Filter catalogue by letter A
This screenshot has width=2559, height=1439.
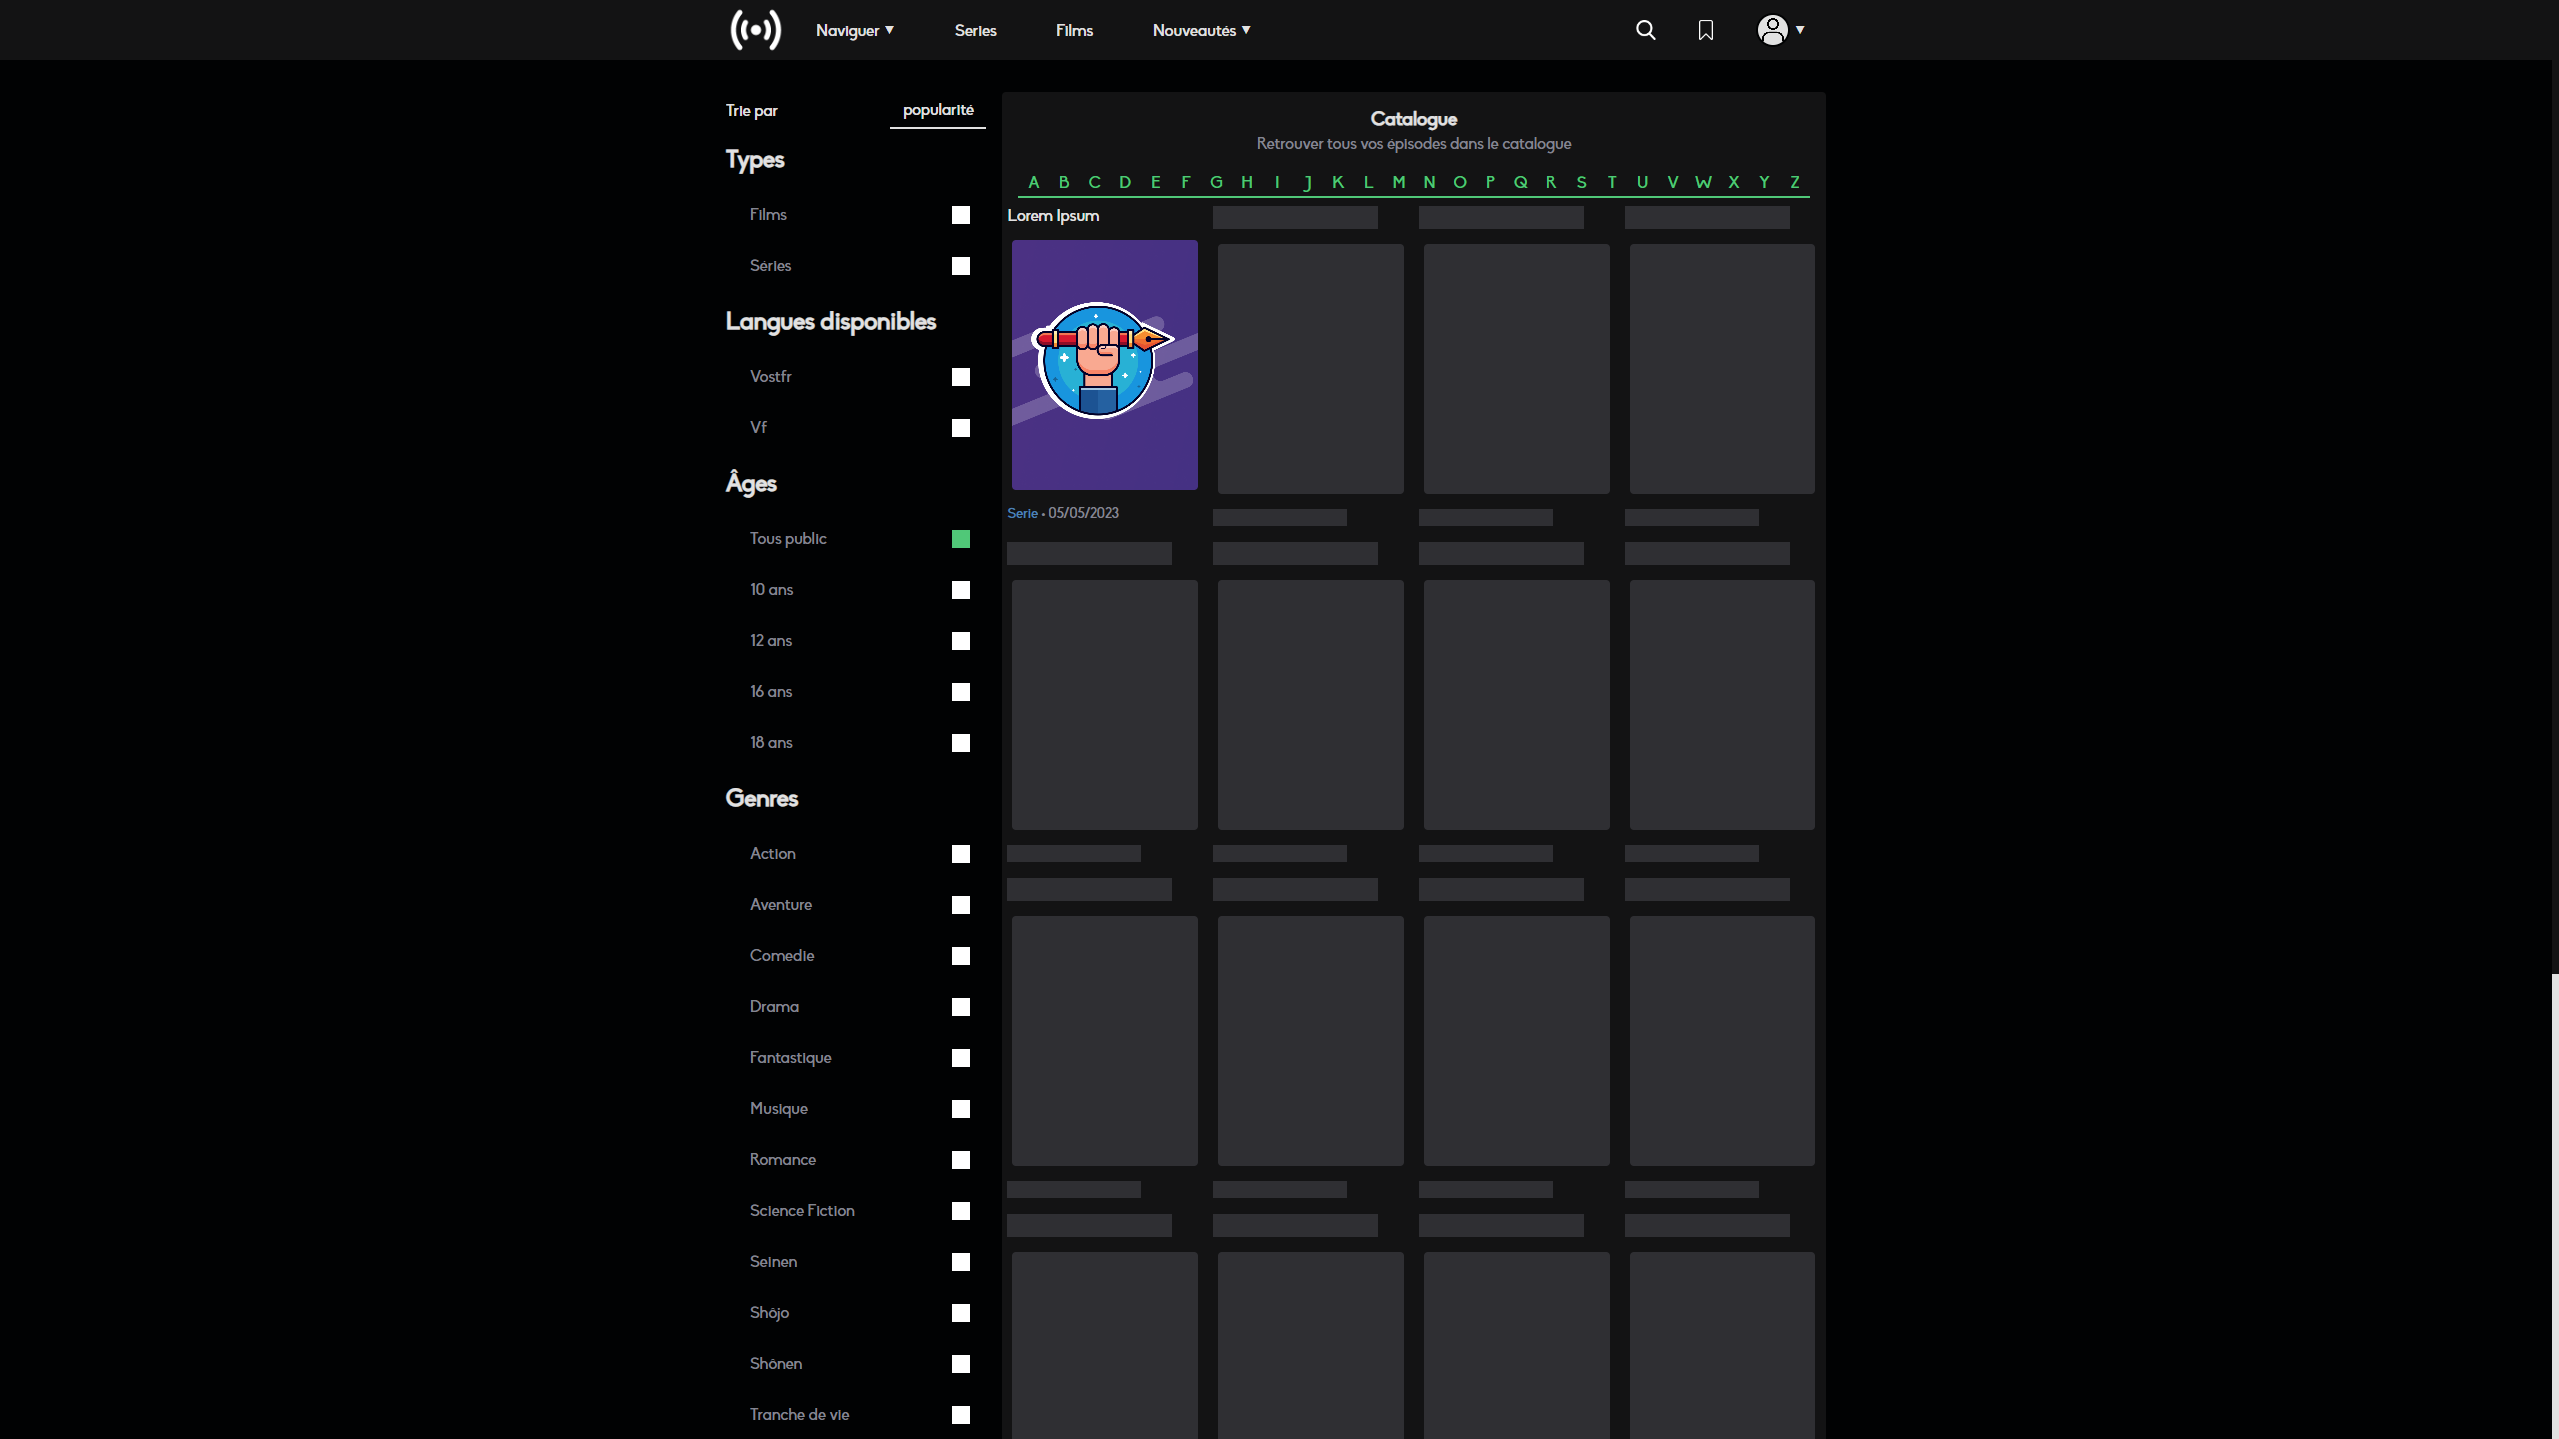[x=1033, y=182]
